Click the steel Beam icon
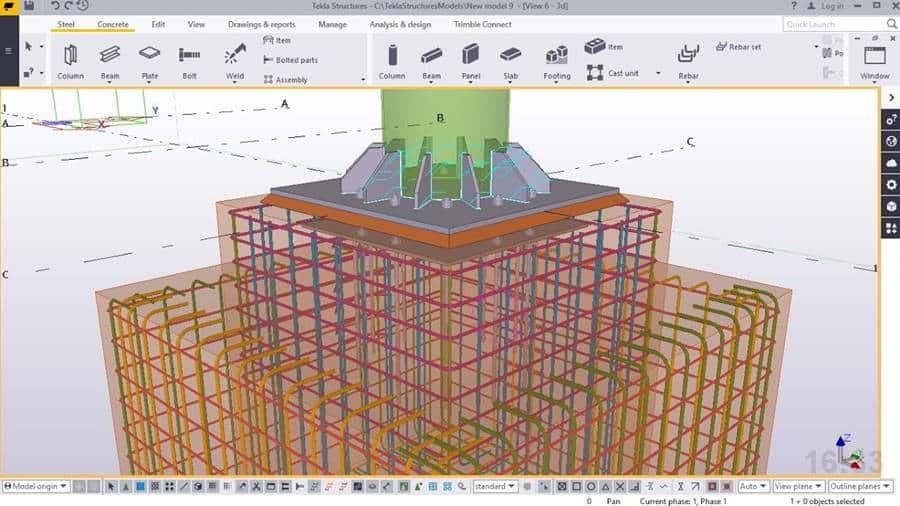 click(110, 60)
